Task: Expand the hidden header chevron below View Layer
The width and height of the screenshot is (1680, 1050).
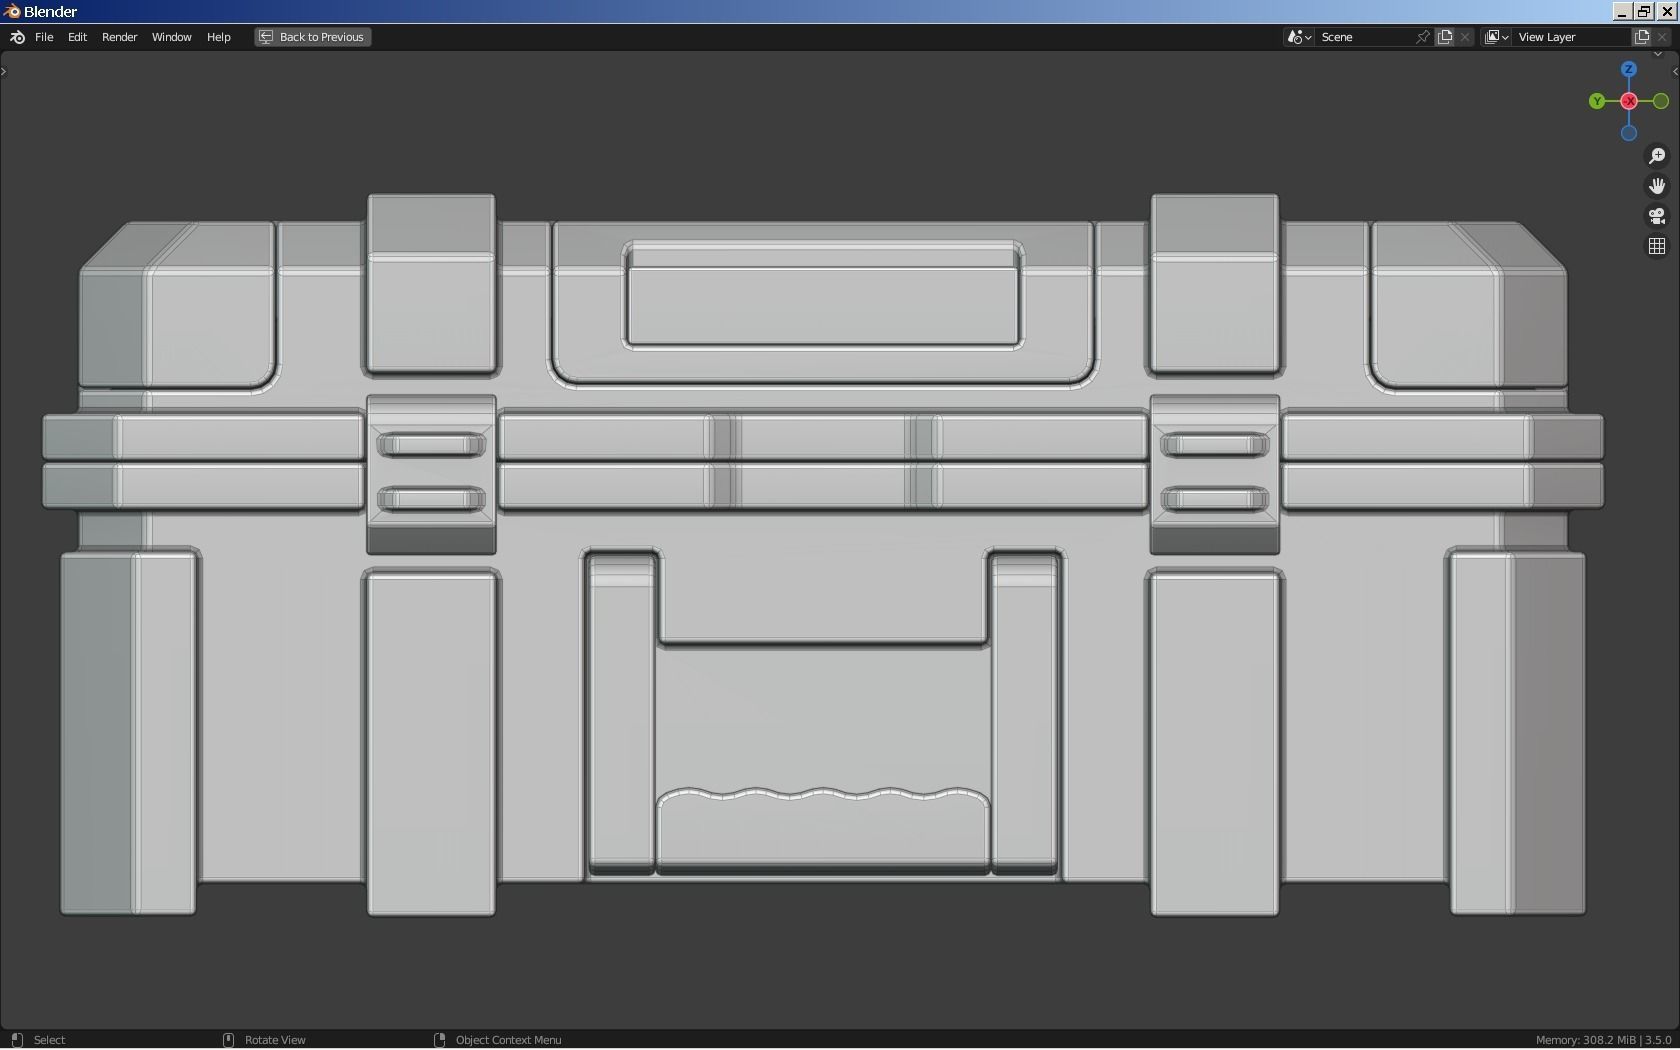Action: point(1657,54)
